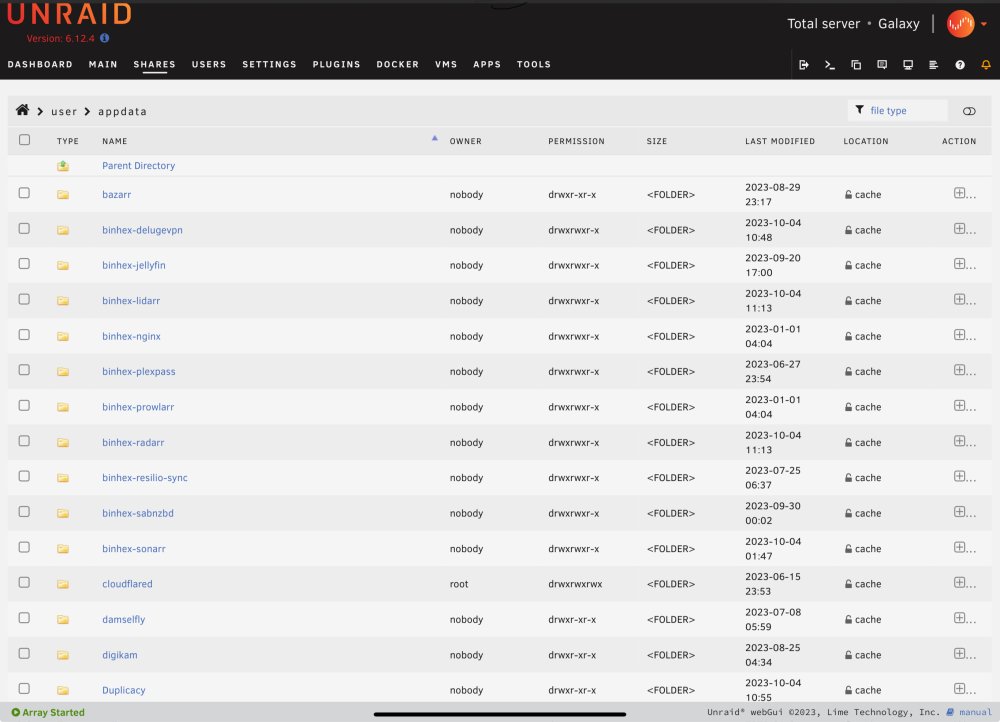Click the cache location for binhex-sonarr
This screenshot has height=722, width=1000.
(x=863, y=549)
